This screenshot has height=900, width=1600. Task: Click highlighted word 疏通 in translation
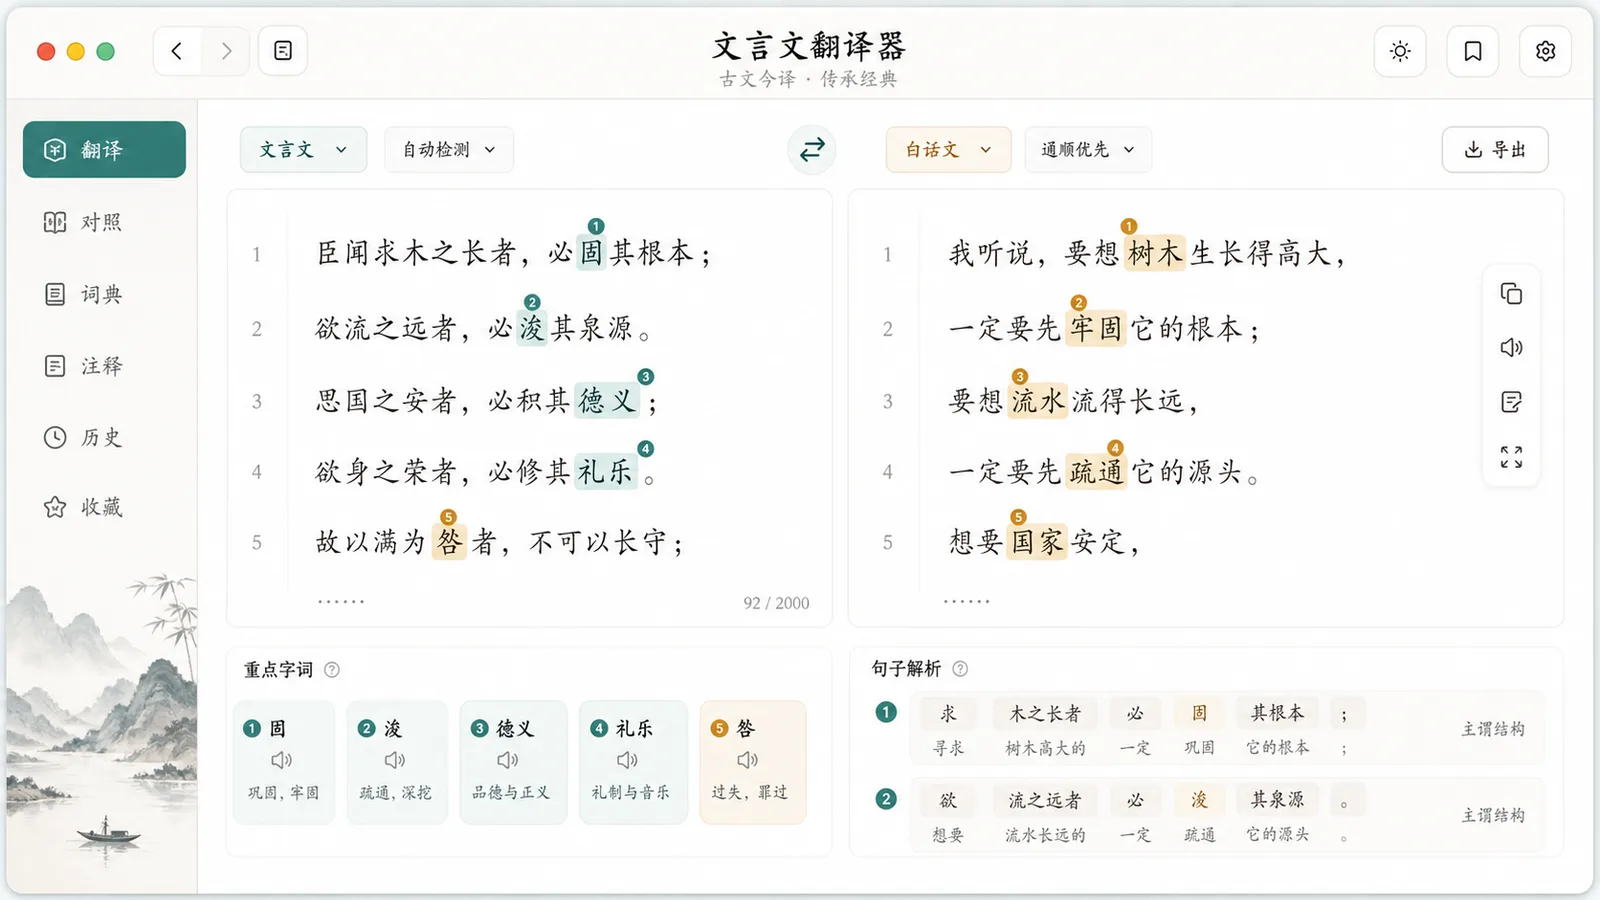pyautogui.click(x=1096, y=471)
